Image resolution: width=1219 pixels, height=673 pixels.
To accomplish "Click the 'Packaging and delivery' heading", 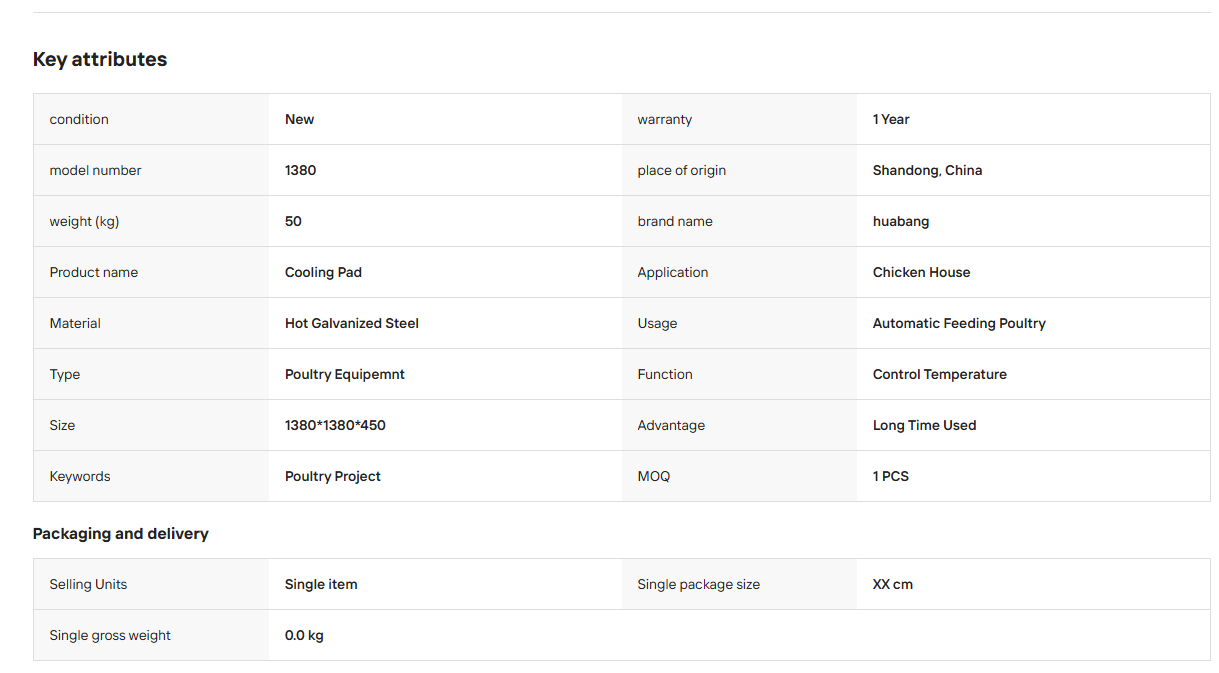I will (121, 534).
